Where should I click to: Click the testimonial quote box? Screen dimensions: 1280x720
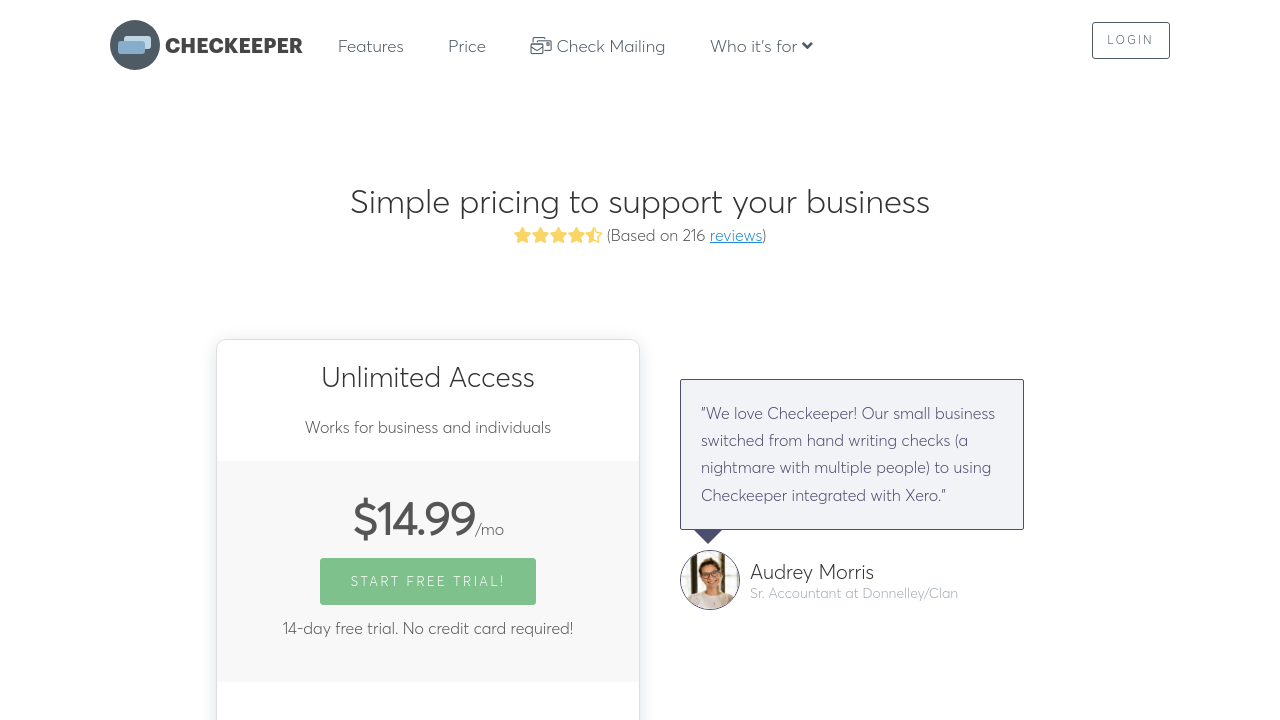(x=852, y=454)
